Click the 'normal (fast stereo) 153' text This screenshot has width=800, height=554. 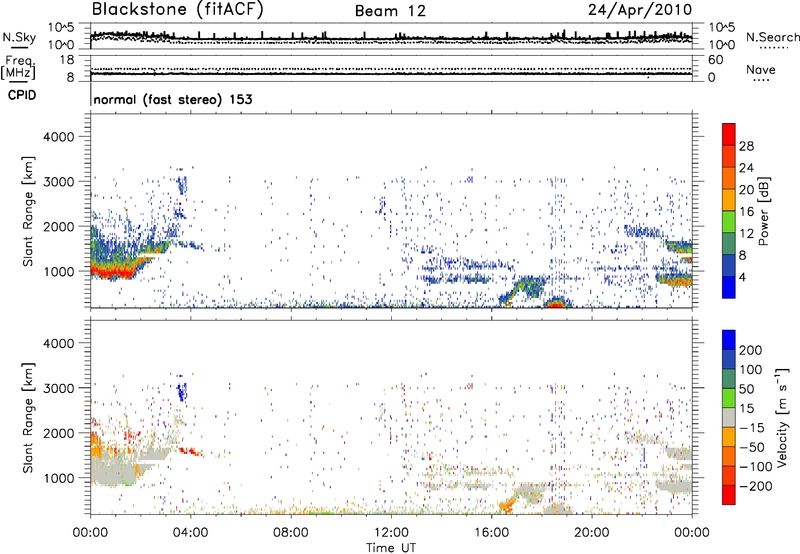(173, 99)
